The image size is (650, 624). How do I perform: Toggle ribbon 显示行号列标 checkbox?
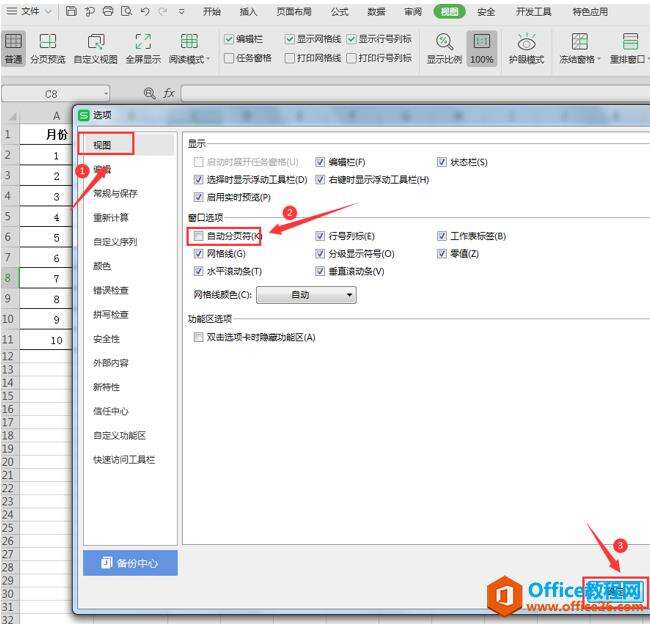pyautogui.click(x=351, y=39)
